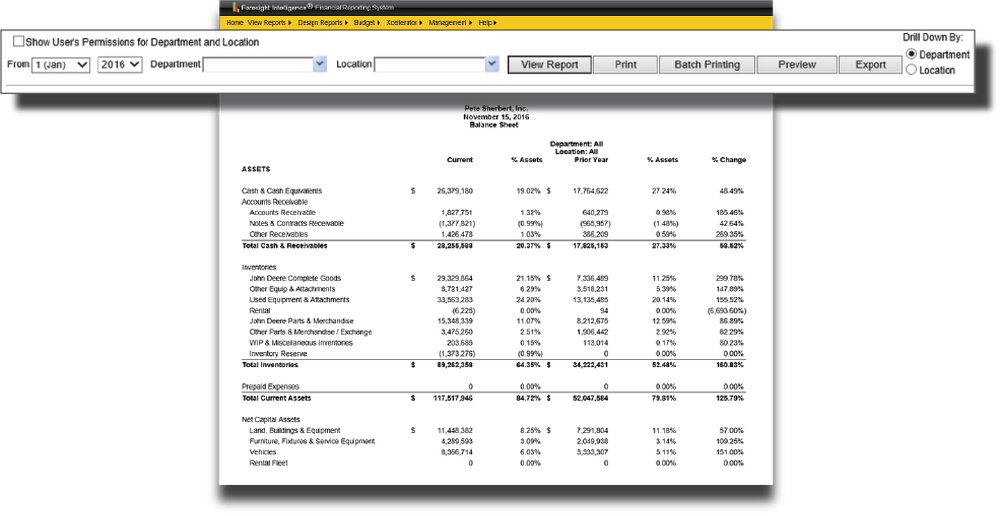1000x516 pixels.
Task: Click the Current column header
Action: 460,159
